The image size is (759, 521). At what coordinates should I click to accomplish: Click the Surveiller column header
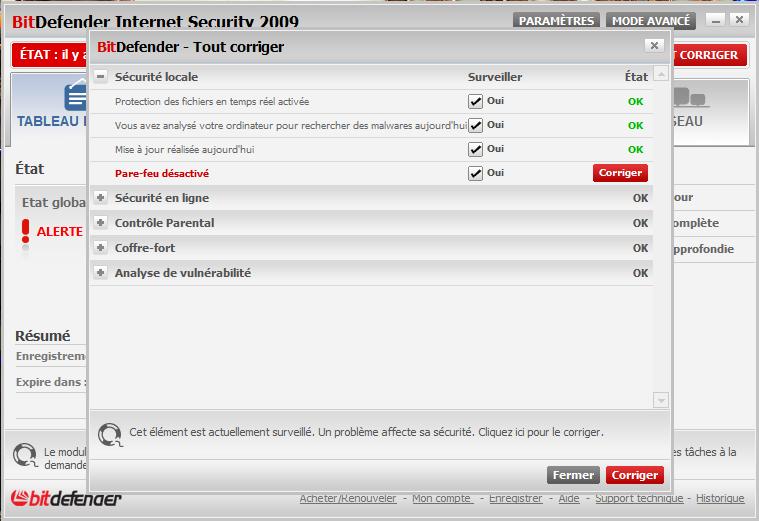click(x=495, y=77)
